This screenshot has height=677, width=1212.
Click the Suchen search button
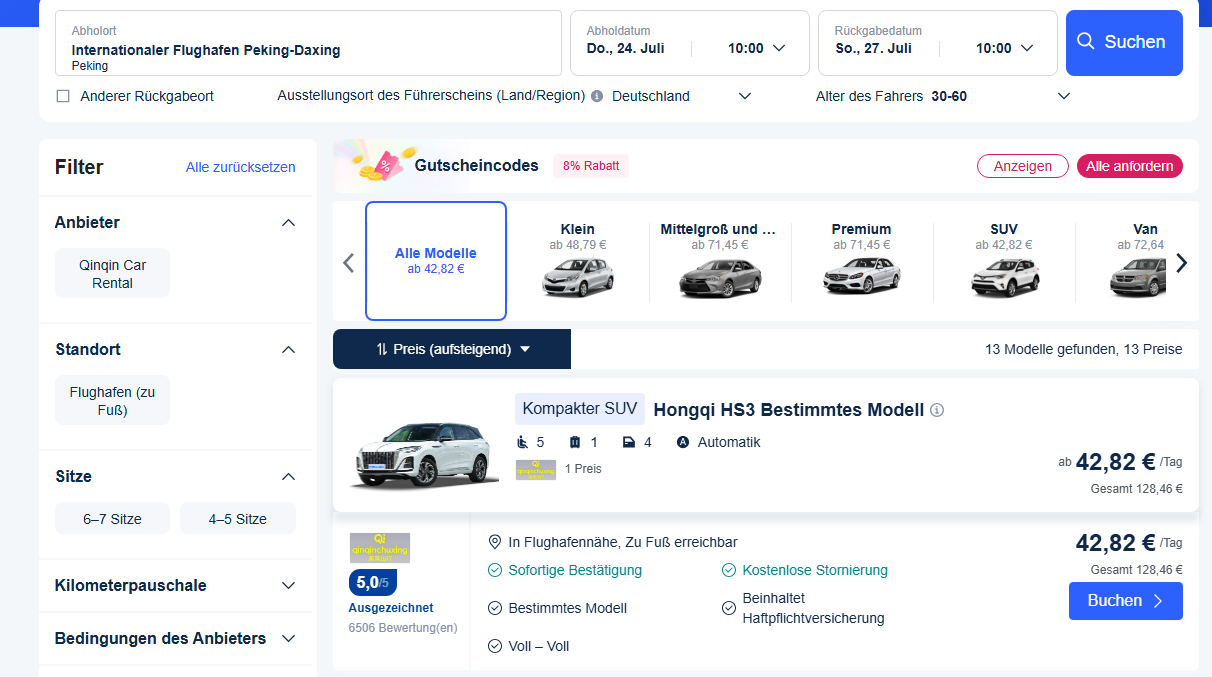click(1124, 43)
